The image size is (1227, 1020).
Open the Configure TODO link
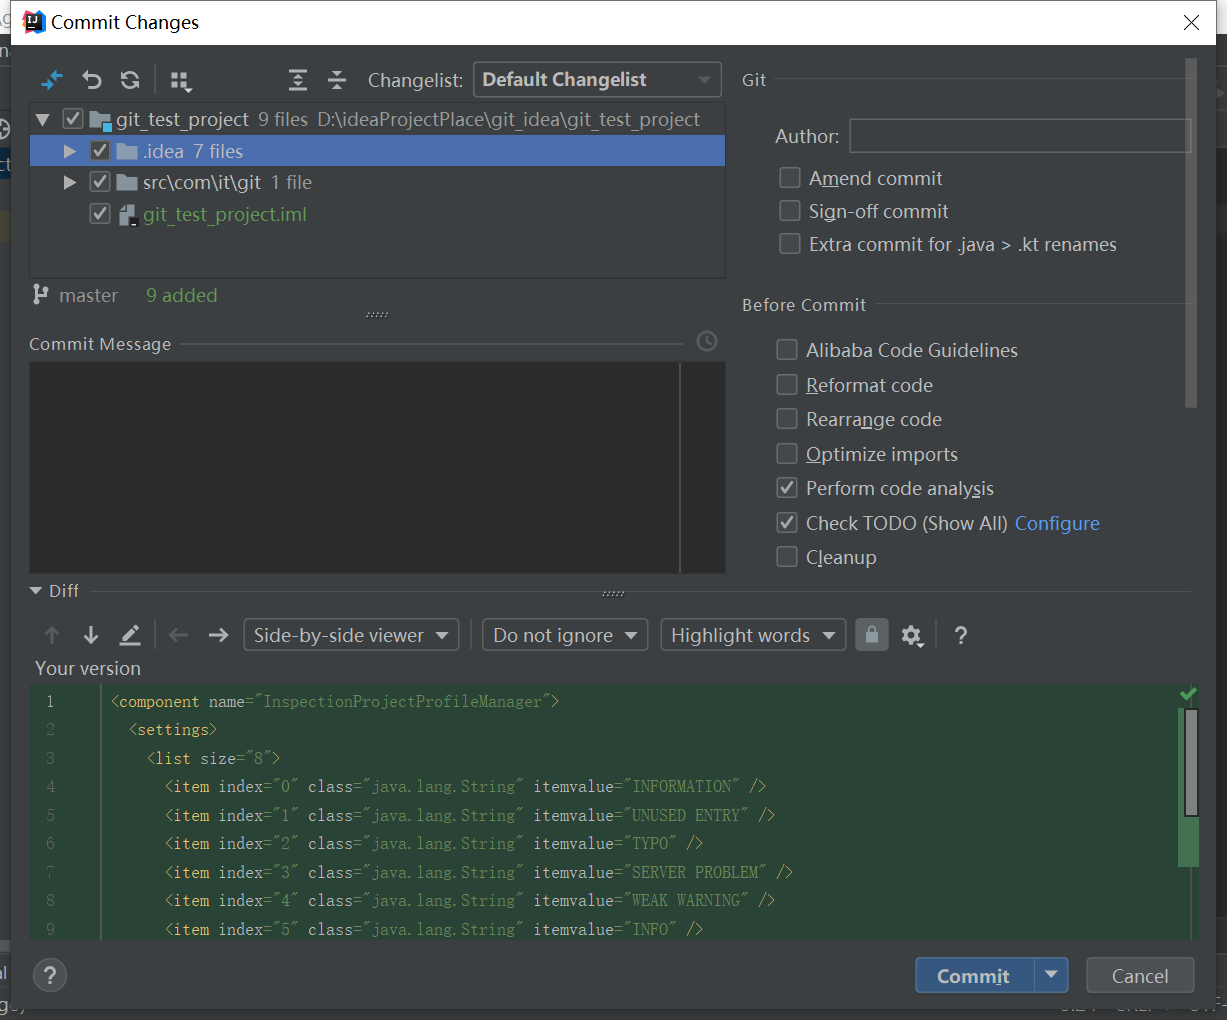point(1057,523)
